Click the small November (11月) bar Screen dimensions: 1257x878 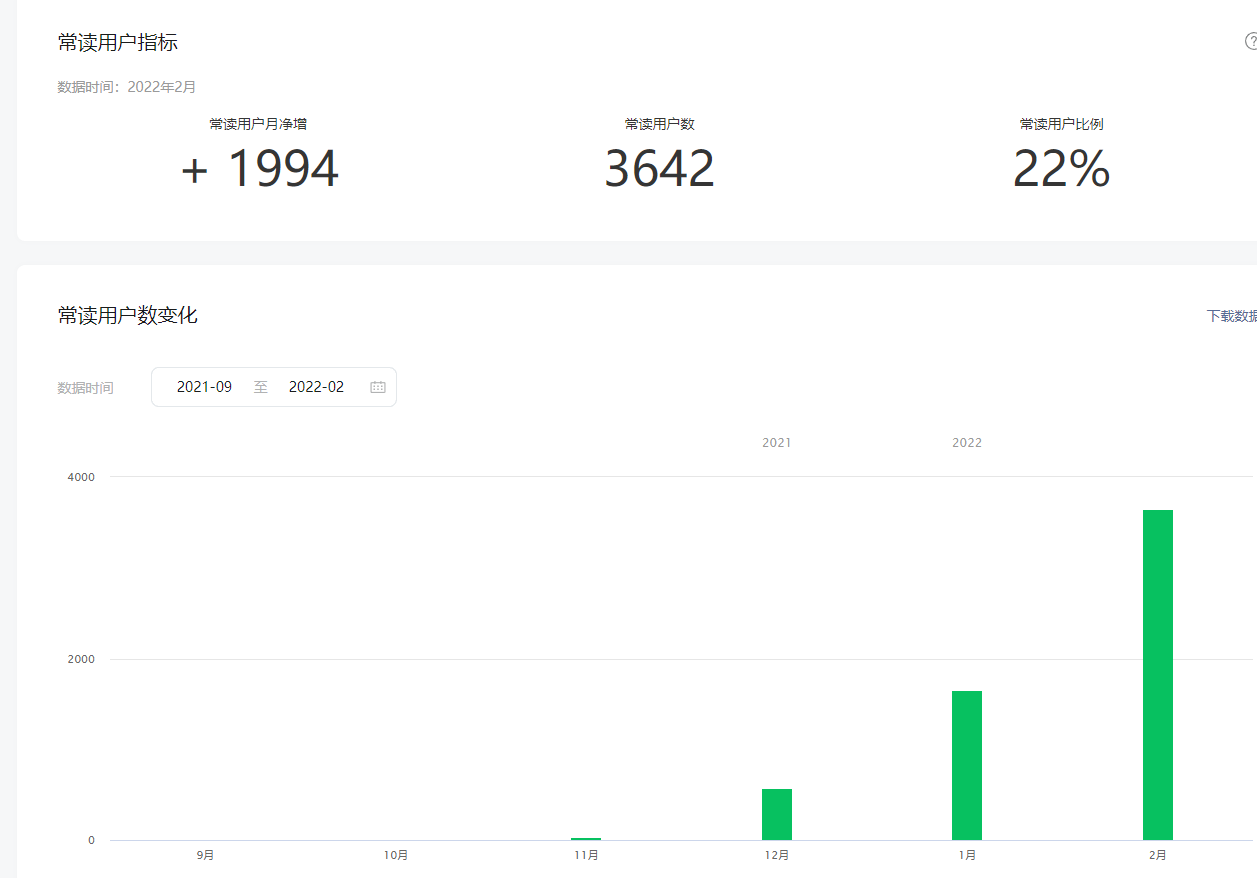tap(586, 838)
